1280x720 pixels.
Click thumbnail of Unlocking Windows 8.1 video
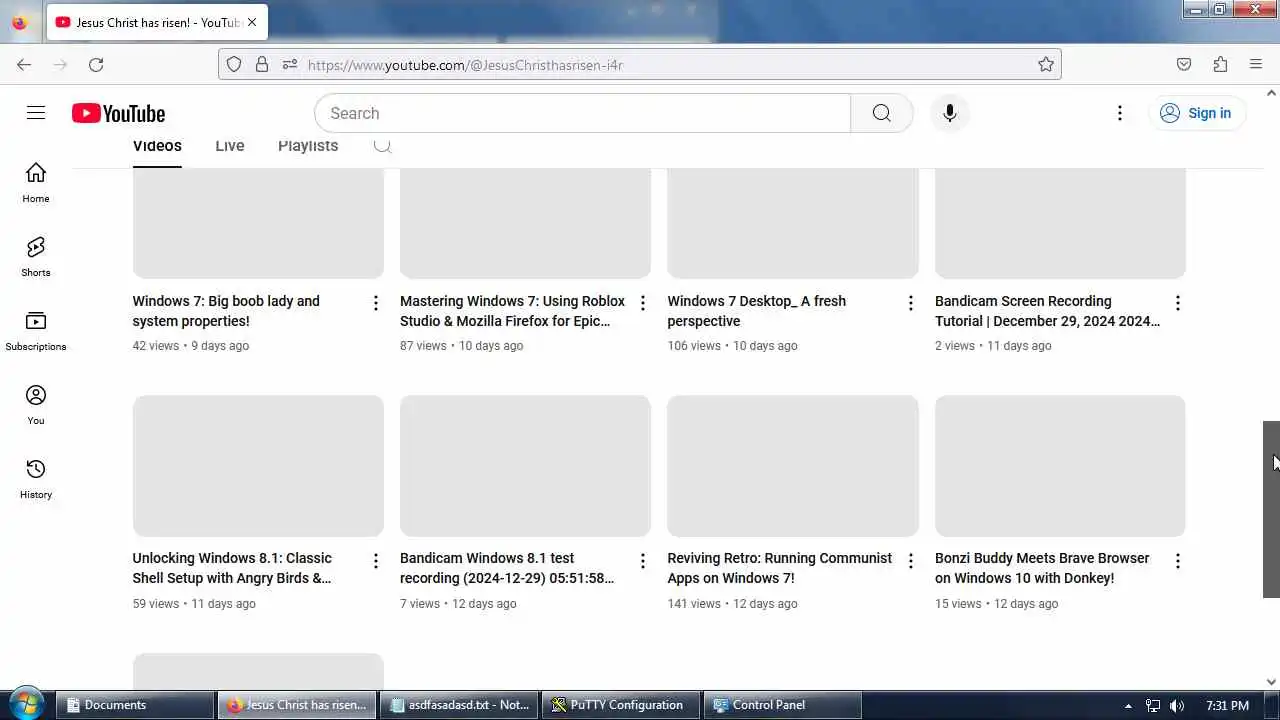pos(258,466)
